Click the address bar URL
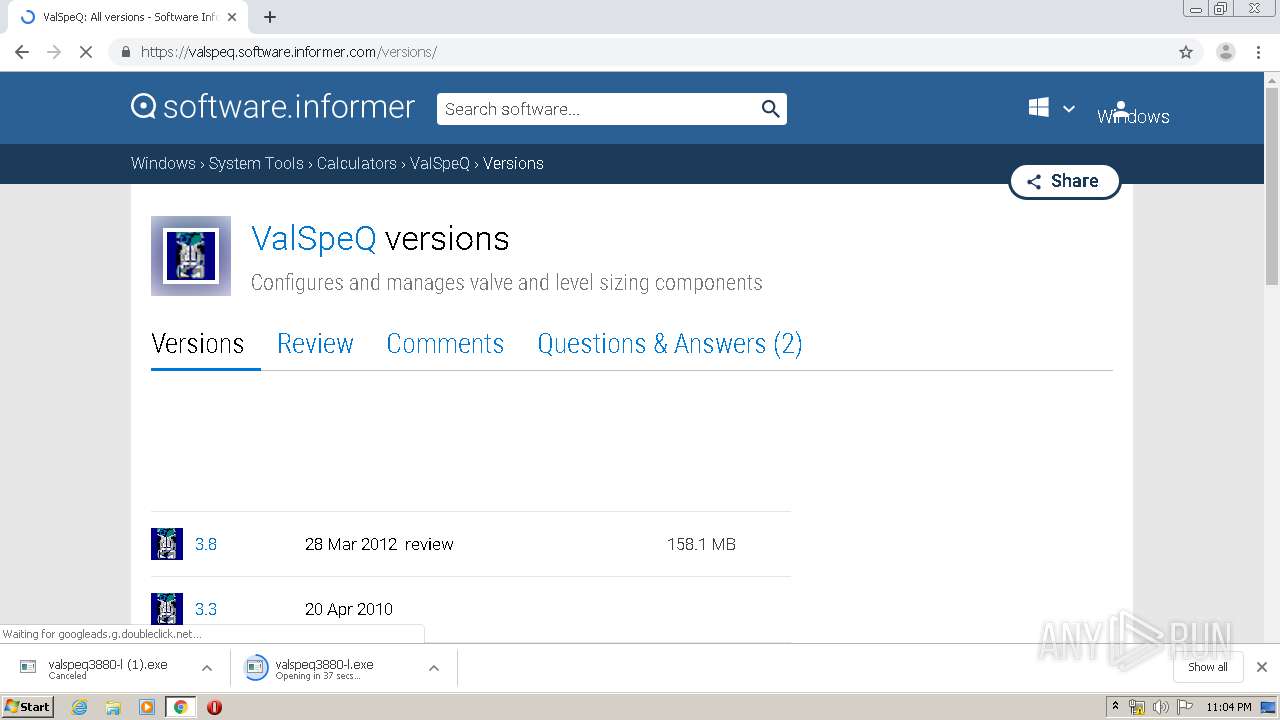The height and width of the screenshot is (720, 1280). click(289, 52)
